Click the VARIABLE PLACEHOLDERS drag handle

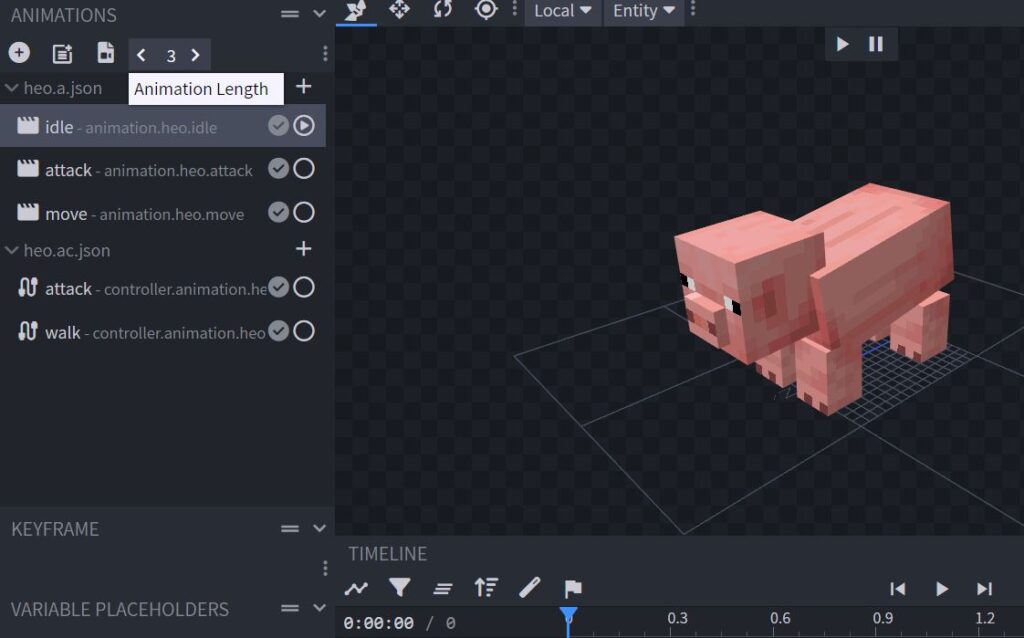click(290, 608)
